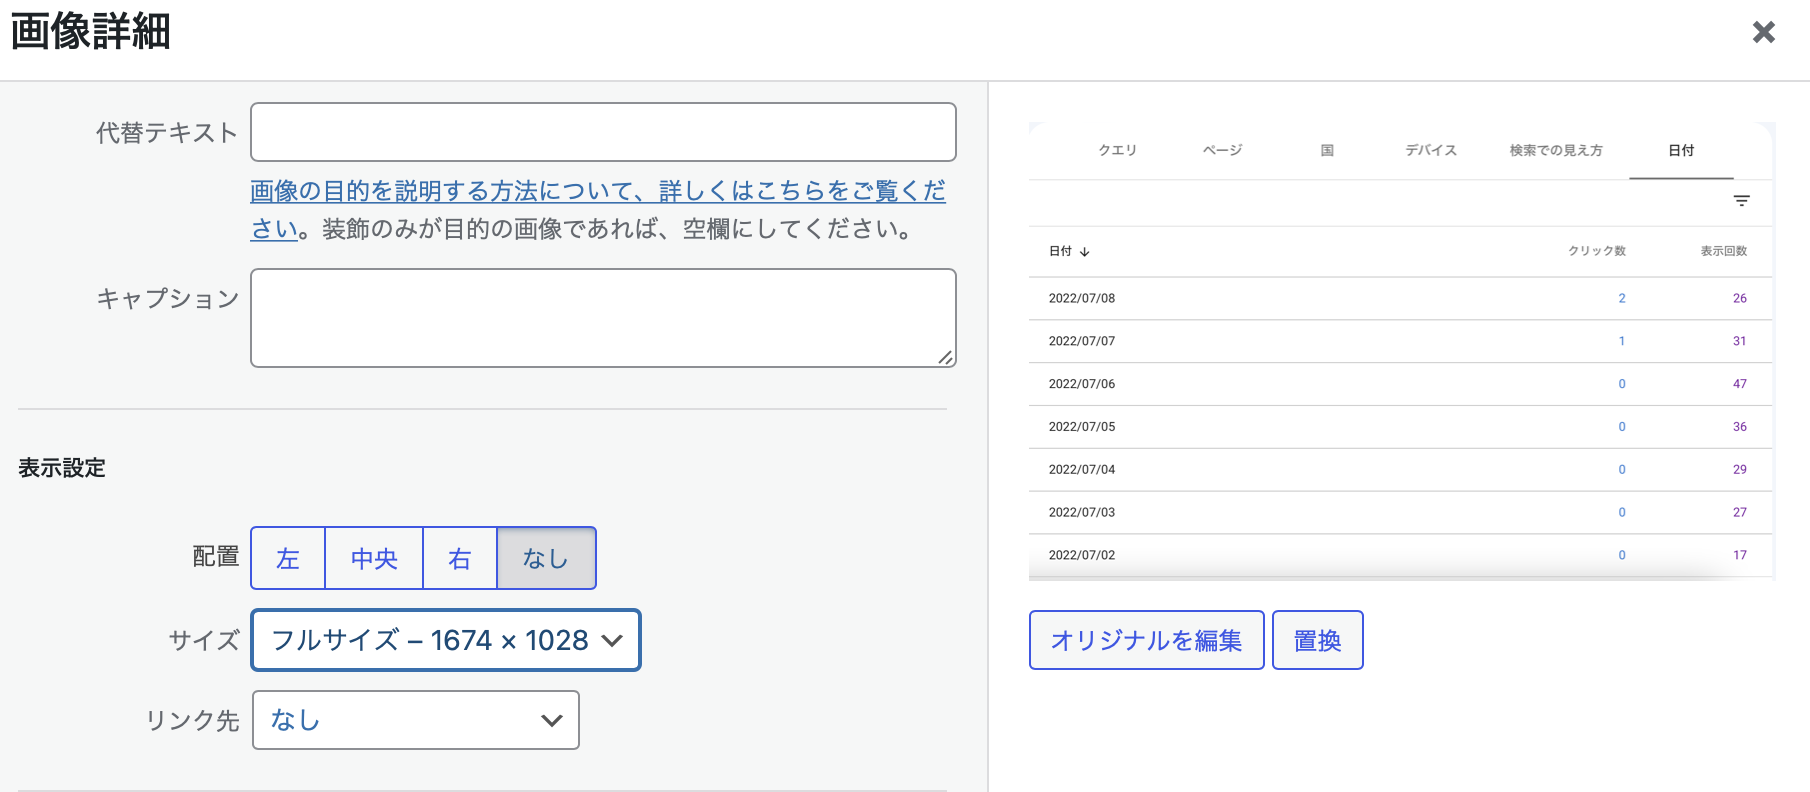Click impressions value 29 in the 2022/07/04 row

tap(1740, 470)
